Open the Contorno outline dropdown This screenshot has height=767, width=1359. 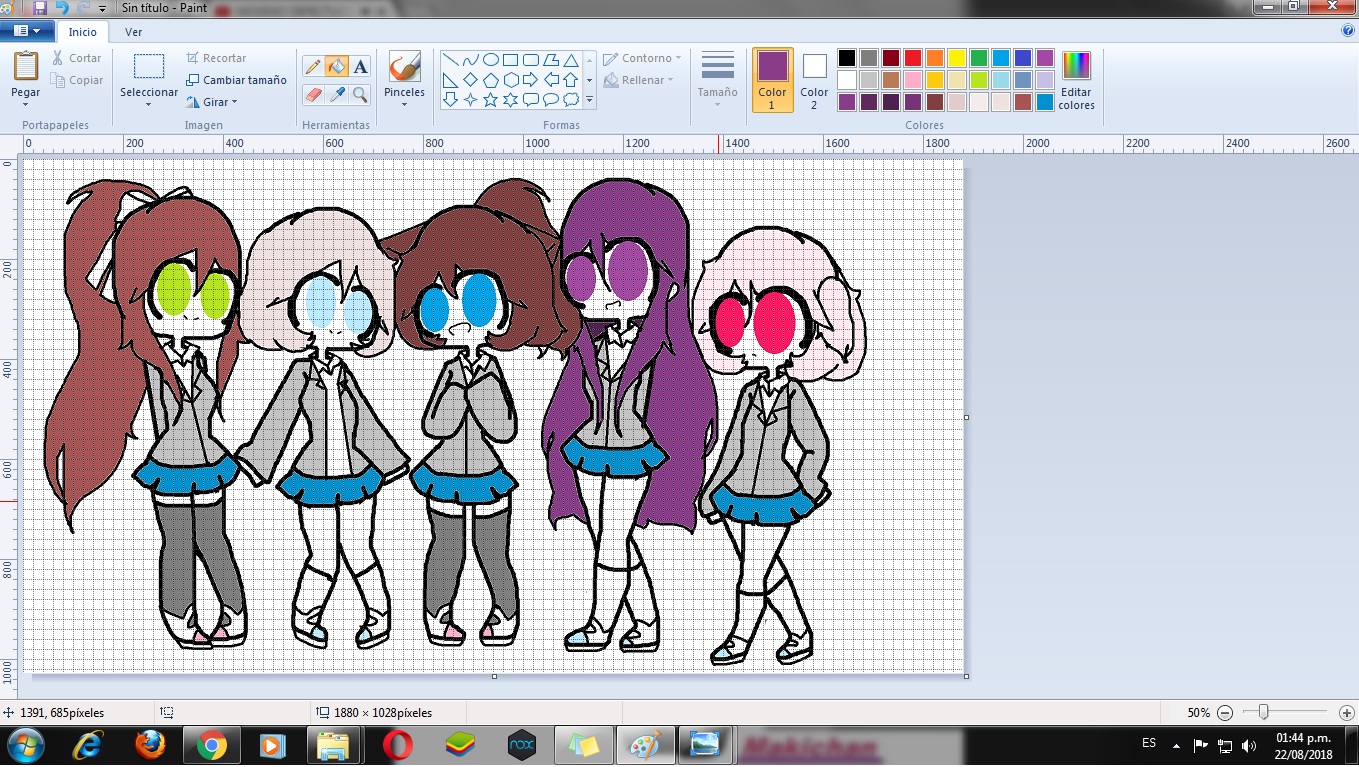[643, 58]
